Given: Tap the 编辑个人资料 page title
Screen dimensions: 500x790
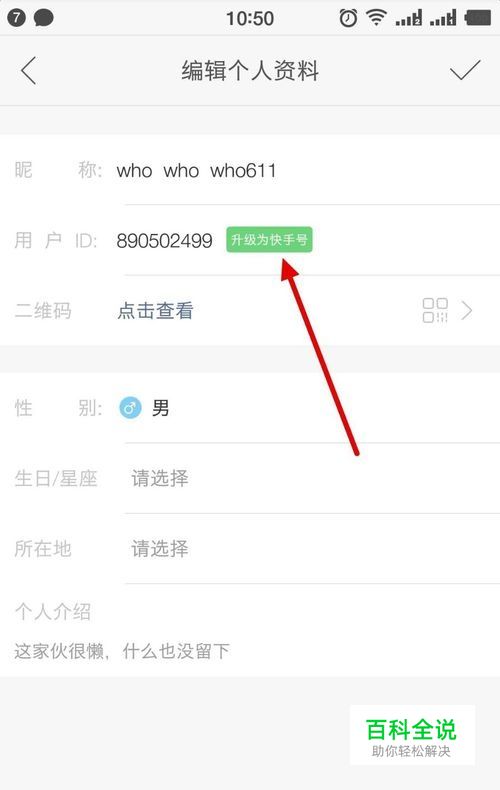Looking at the screenshot, I should tap(250, 71).
